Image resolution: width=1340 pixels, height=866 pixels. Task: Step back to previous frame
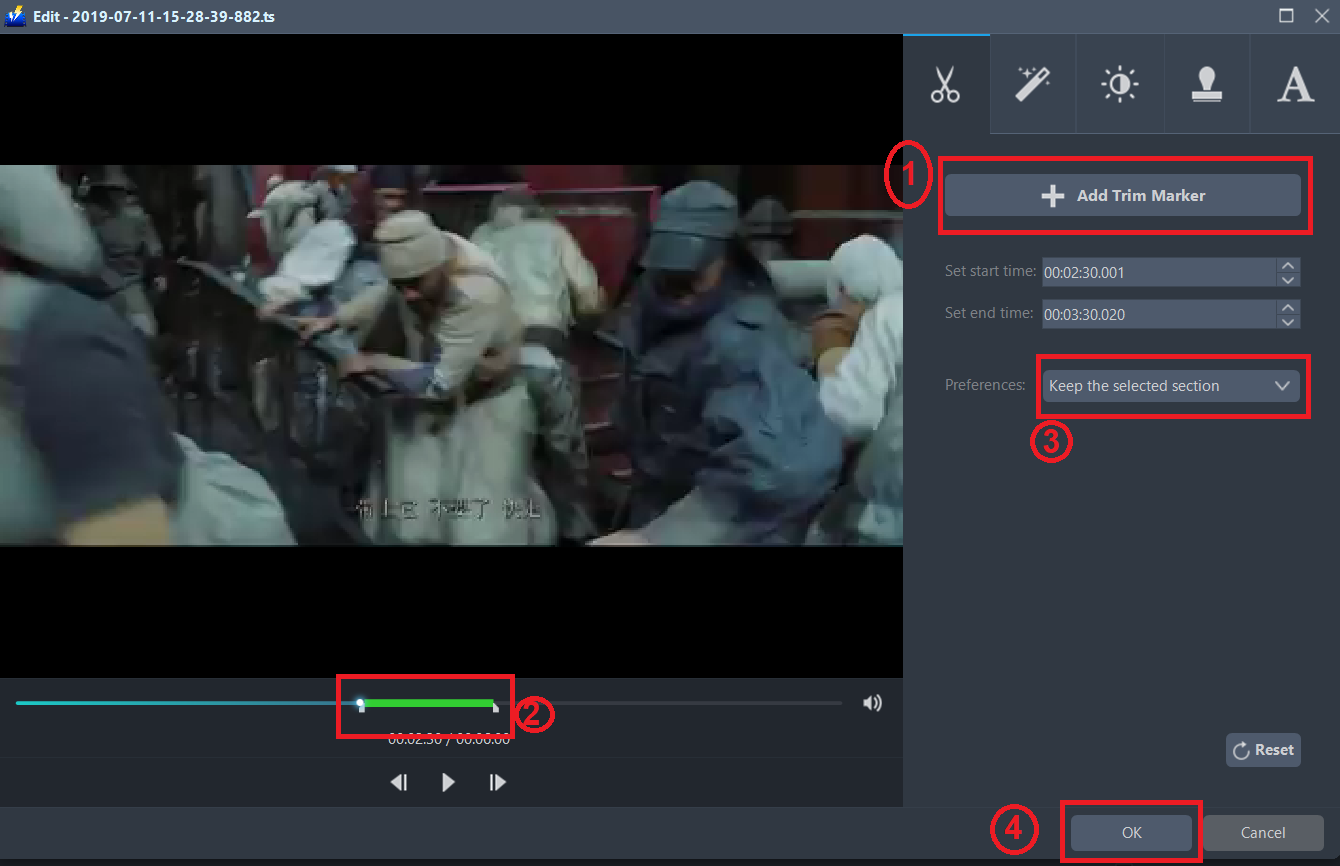tap(399, 782)
